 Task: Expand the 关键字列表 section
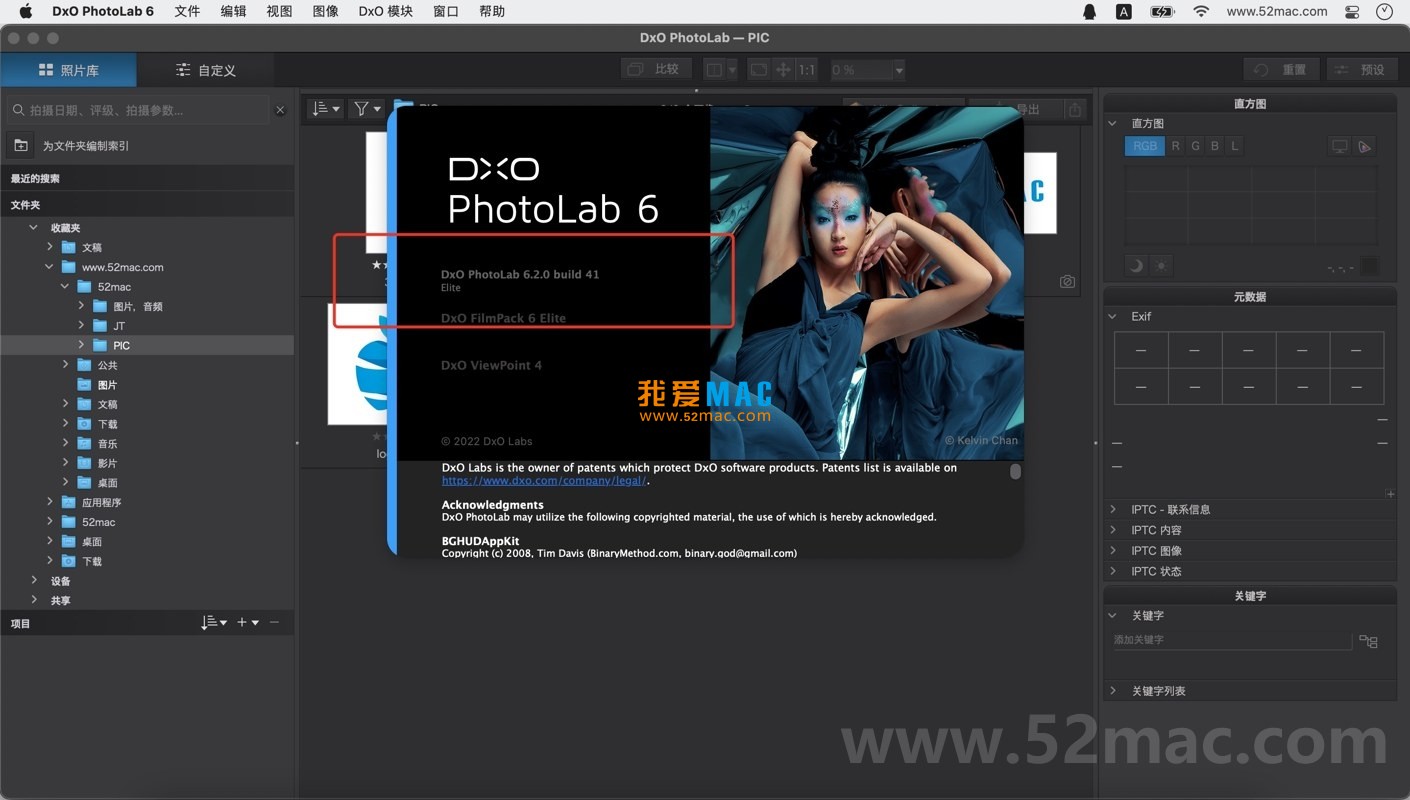pos(1113,690)
